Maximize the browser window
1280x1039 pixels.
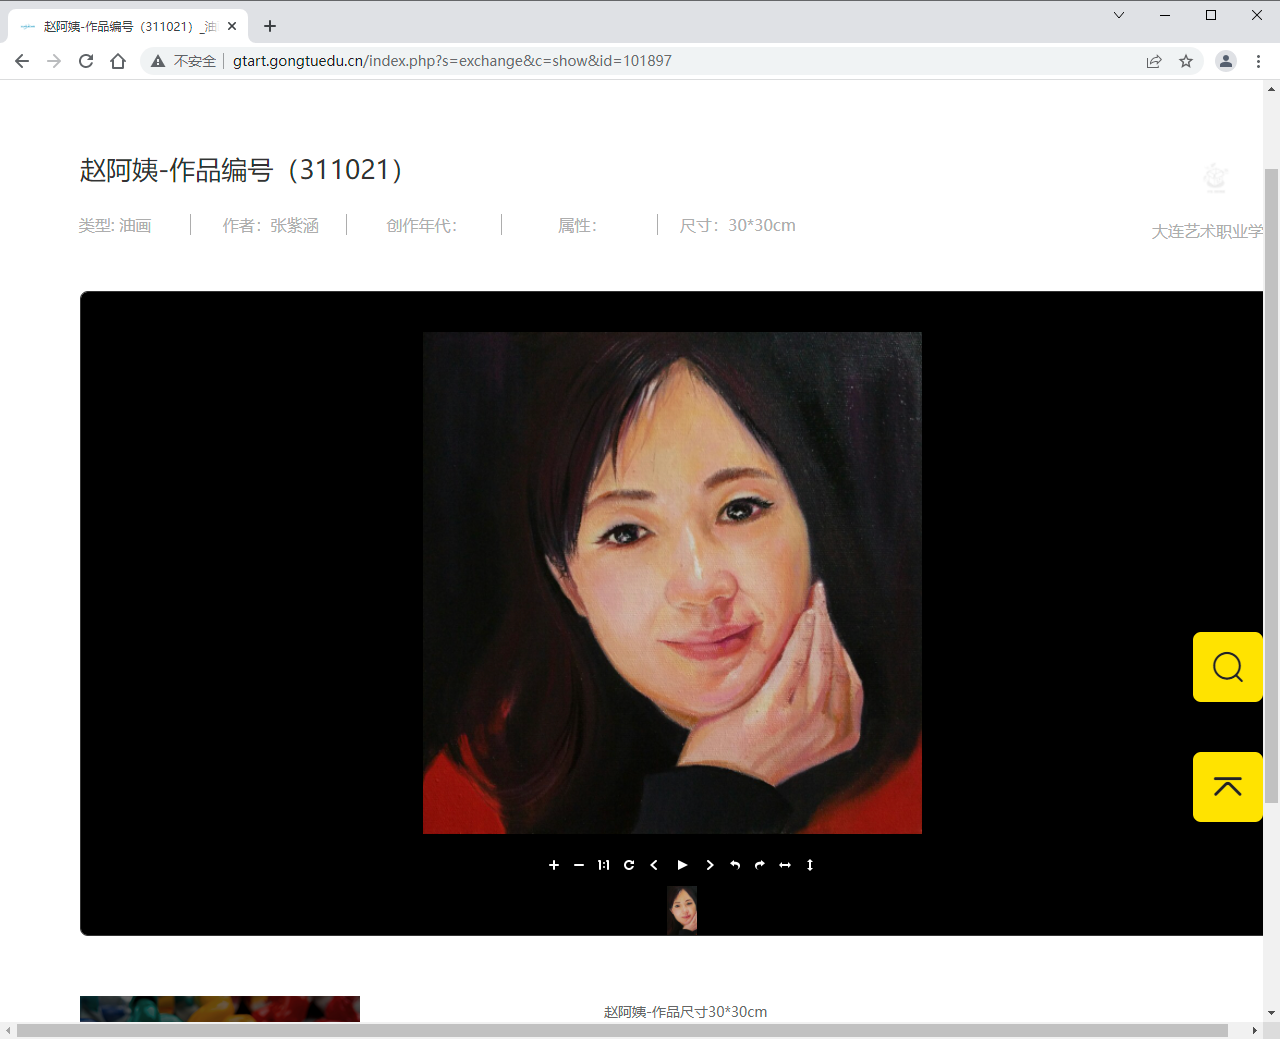click(x=1211, y=15)
